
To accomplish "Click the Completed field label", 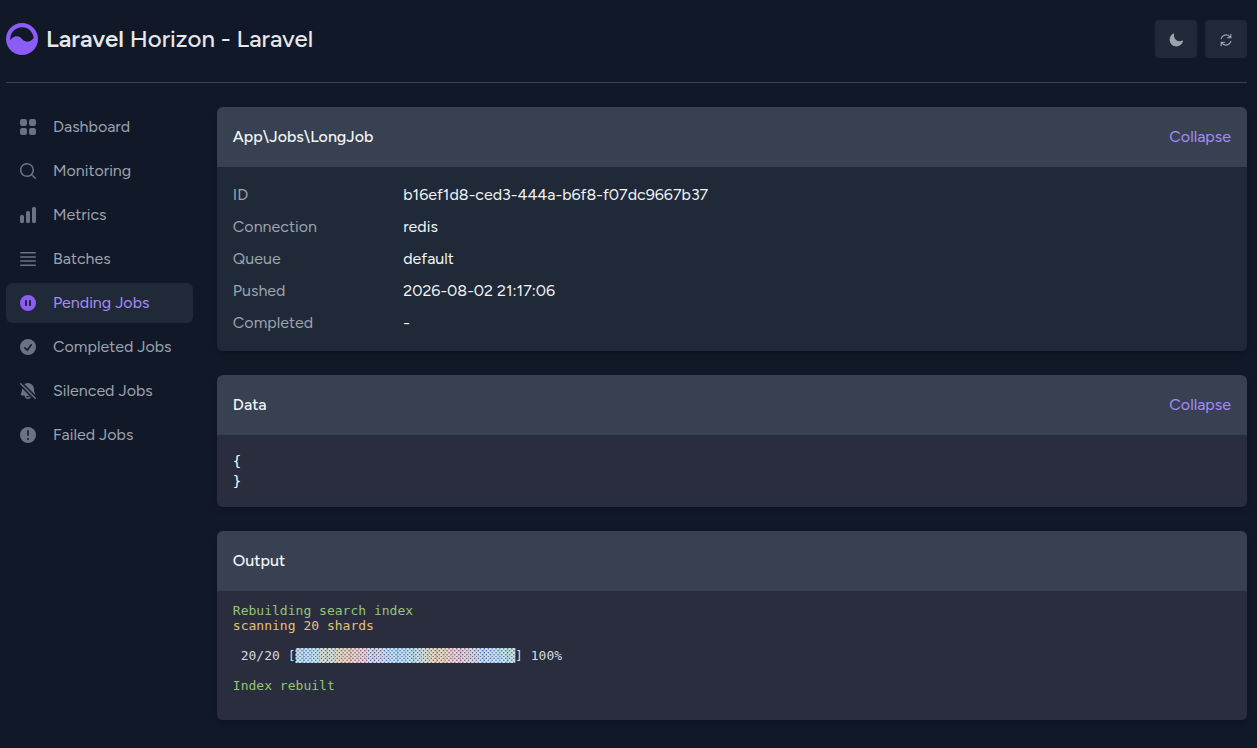I will 273,323.
